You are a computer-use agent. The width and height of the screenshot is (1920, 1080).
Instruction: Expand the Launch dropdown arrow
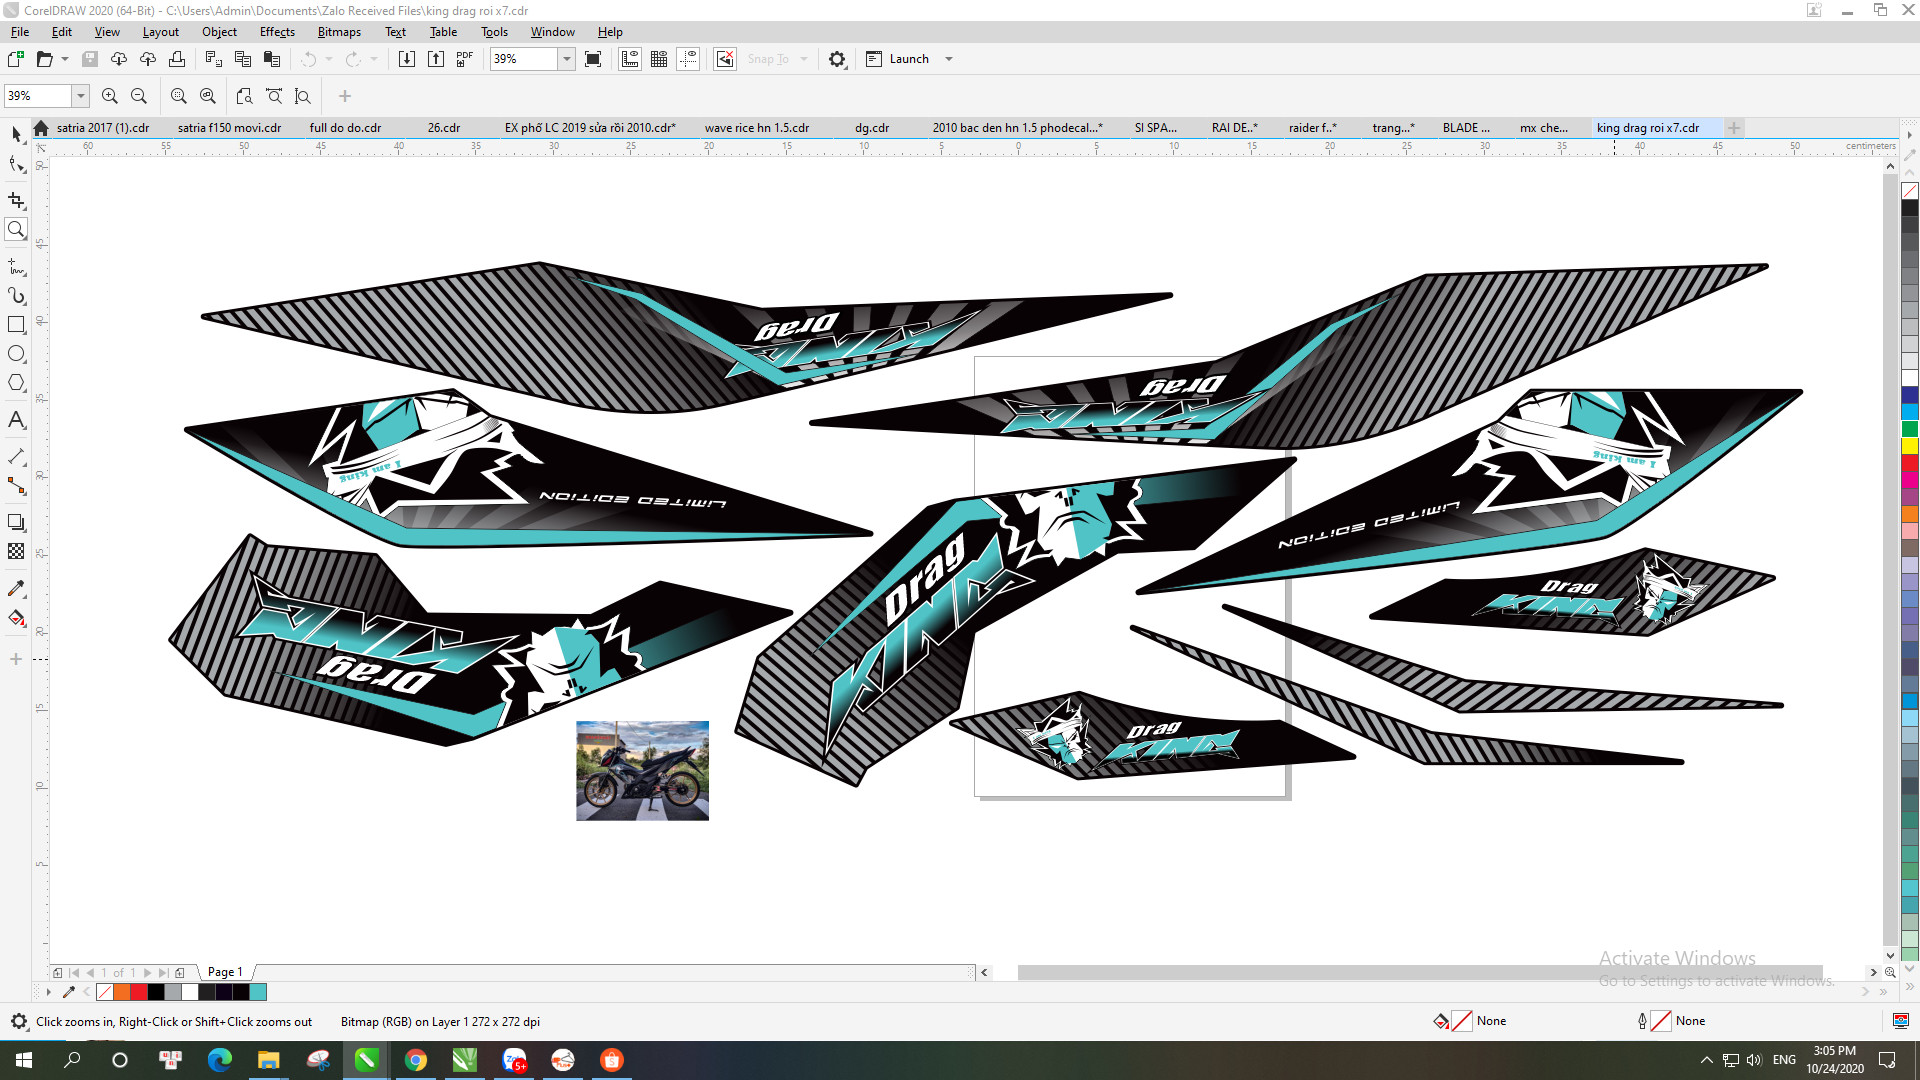(x=949, y=59)
